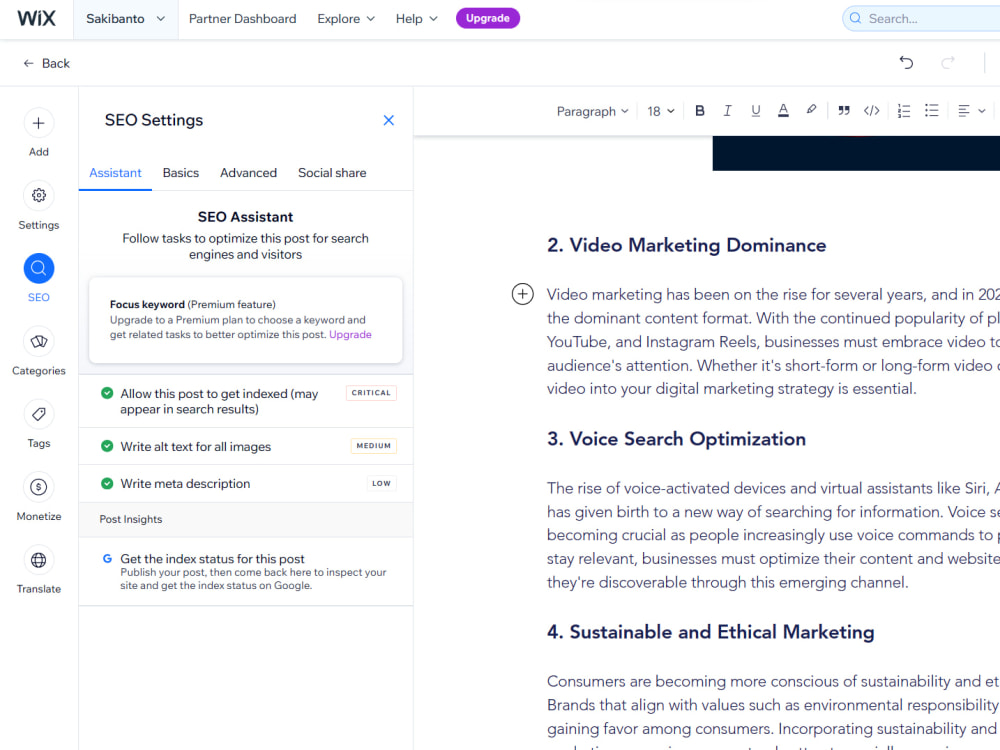The height and width of the screenshot is (750, 1000).
Task: Click the green check beside meta description
Action: point(107,483)
